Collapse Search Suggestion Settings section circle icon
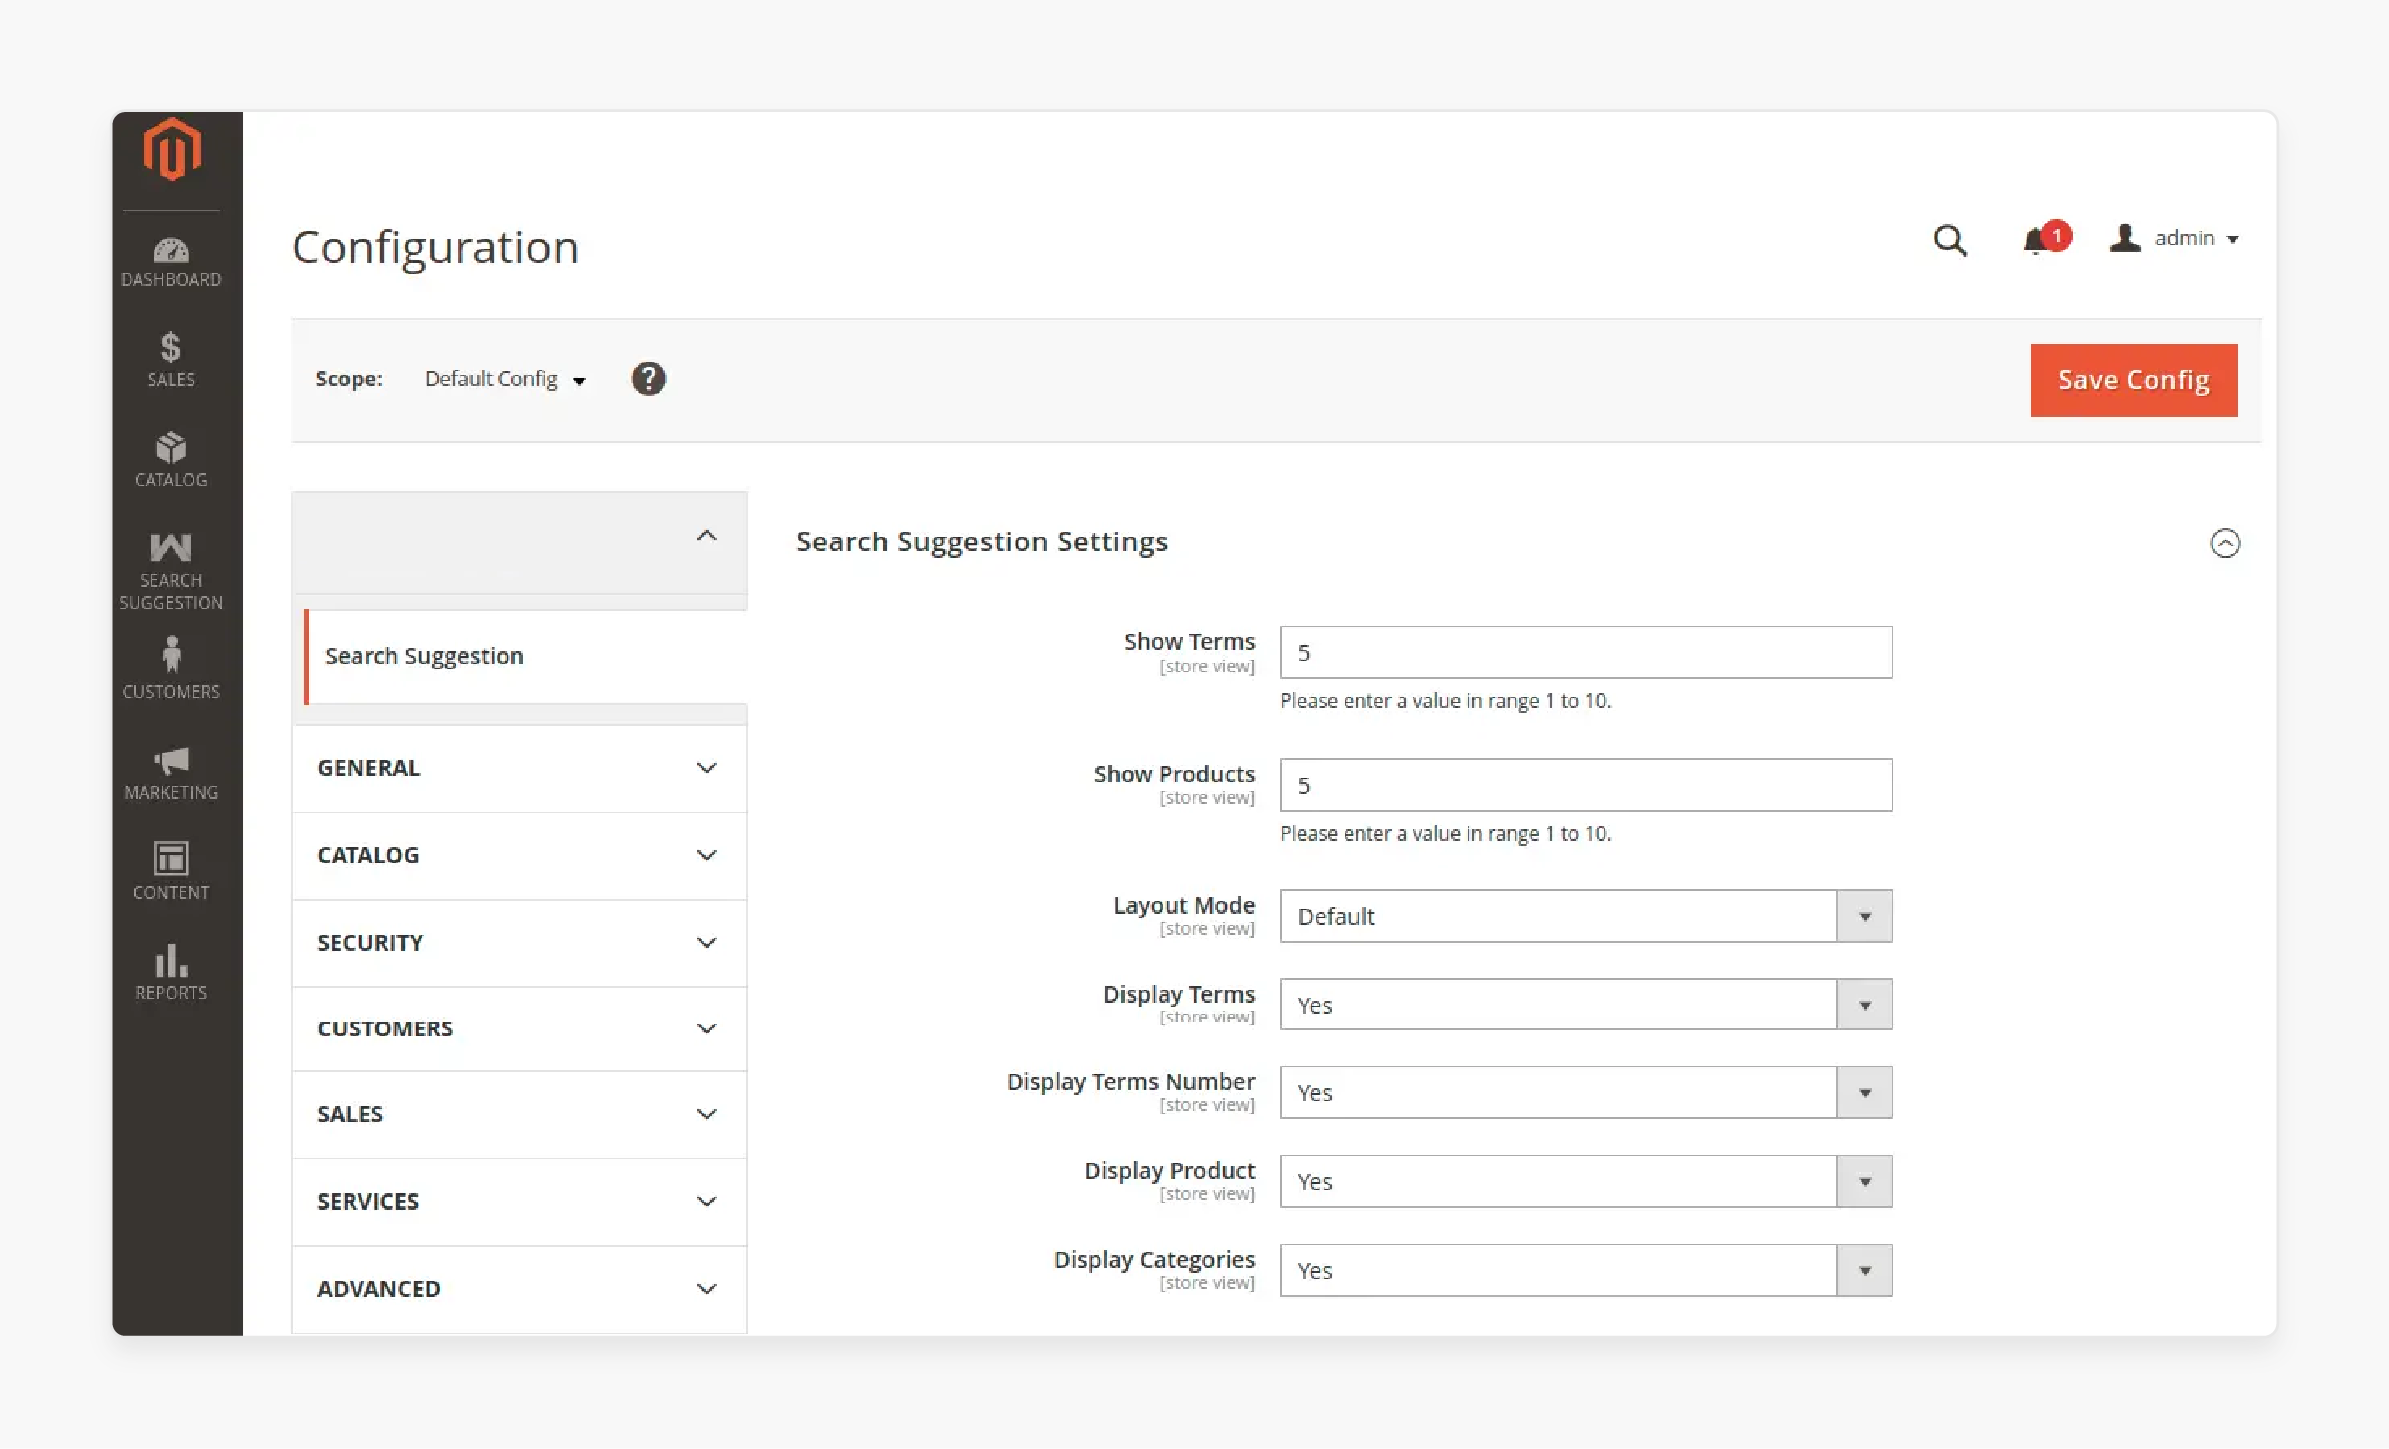The height and width of the screenshot is (1449, 2389). pyautogui.click(x=2224, y=543)
